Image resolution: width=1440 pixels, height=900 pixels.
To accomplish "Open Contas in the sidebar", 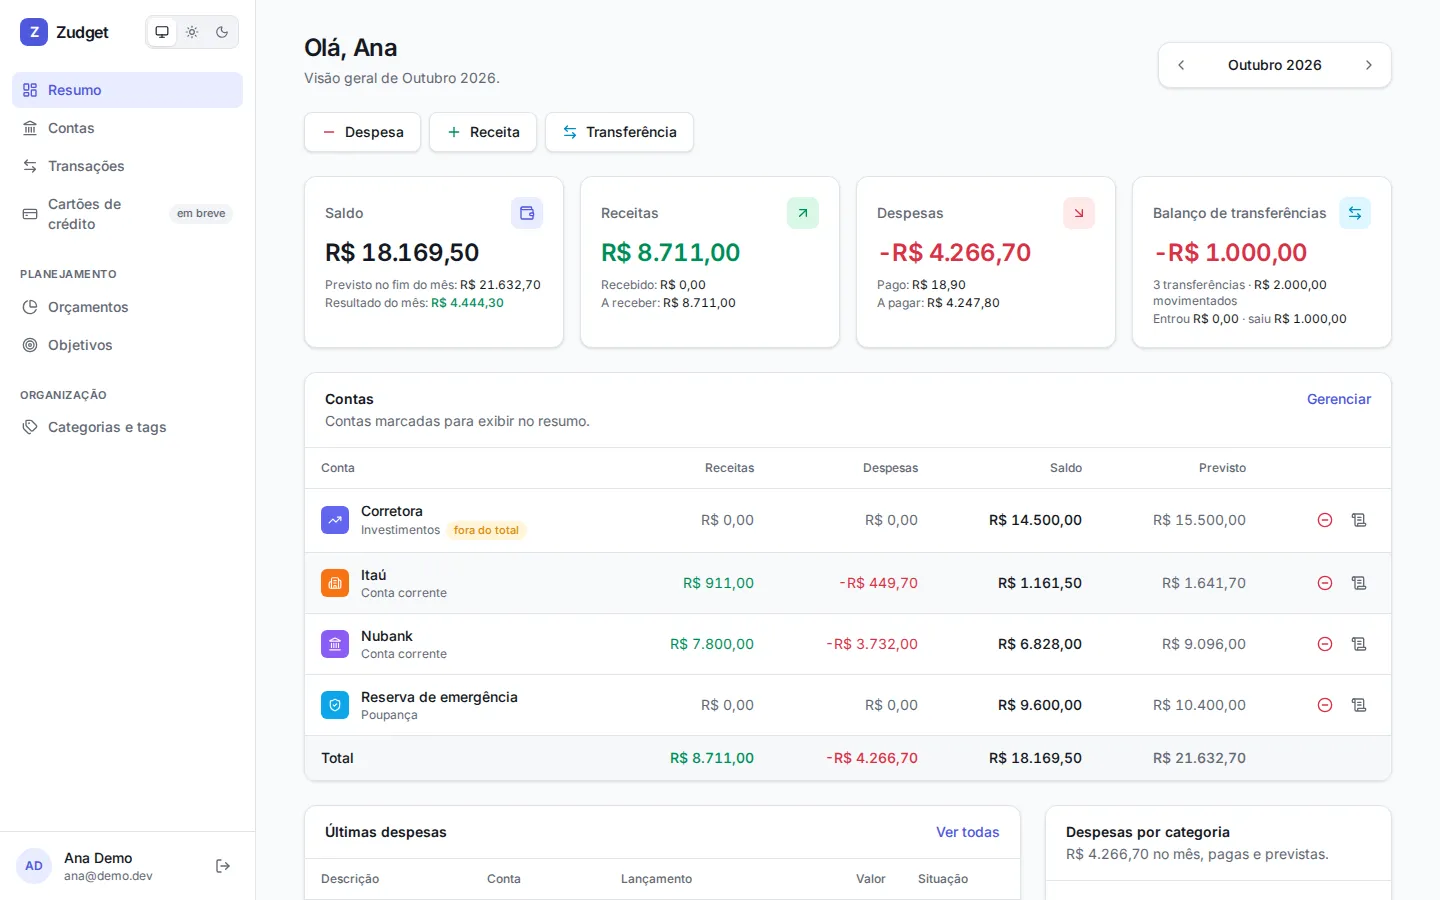I will [x=127, y=128].
